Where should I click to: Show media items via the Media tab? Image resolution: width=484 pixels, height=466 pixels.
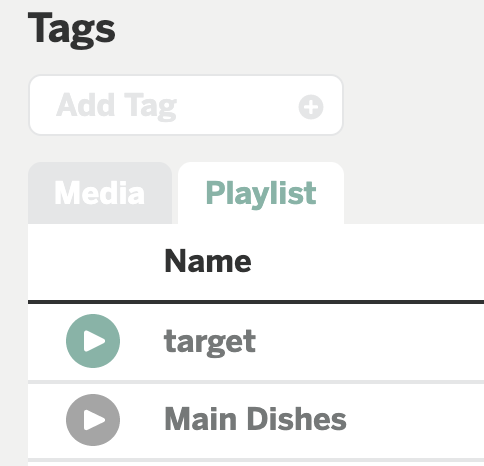pyautogui.click(x=100, y=193)
